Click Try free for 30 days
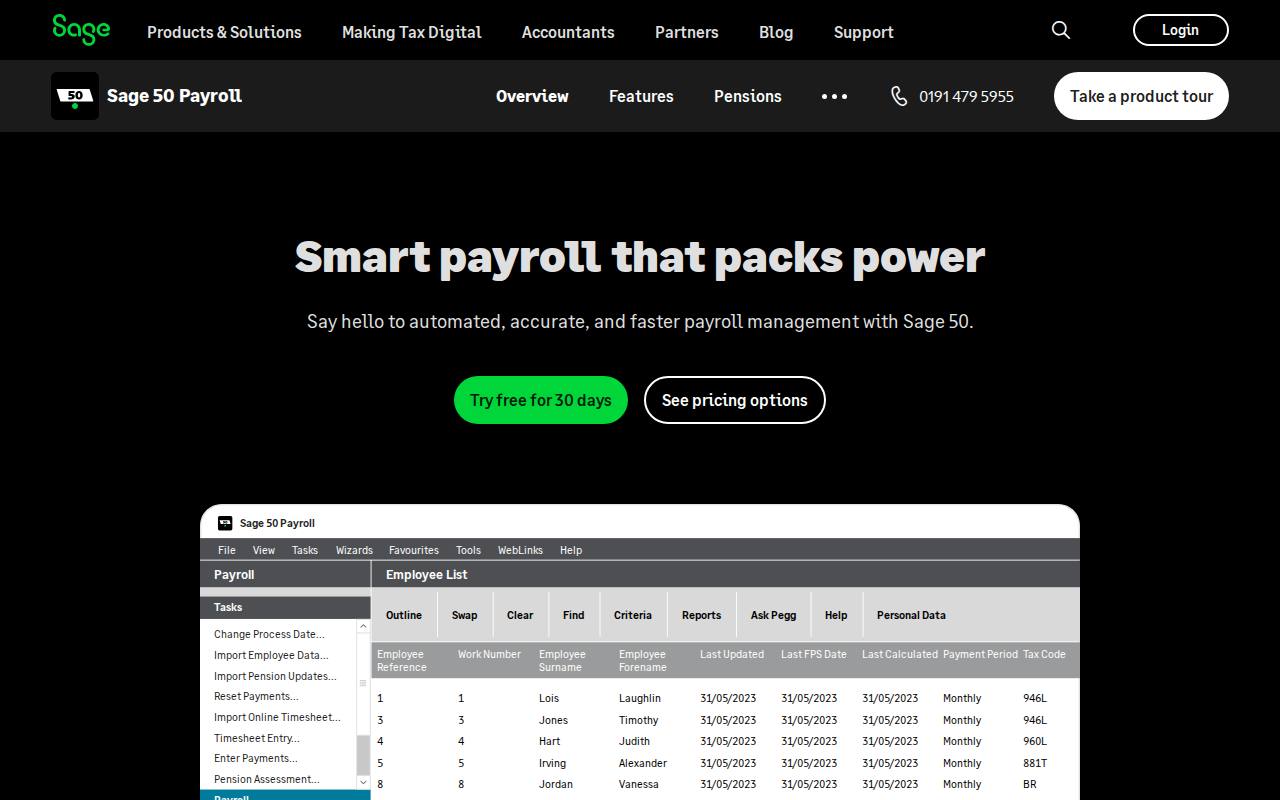The width and height of the screenshot is (1280, 800). coord(541,400)
